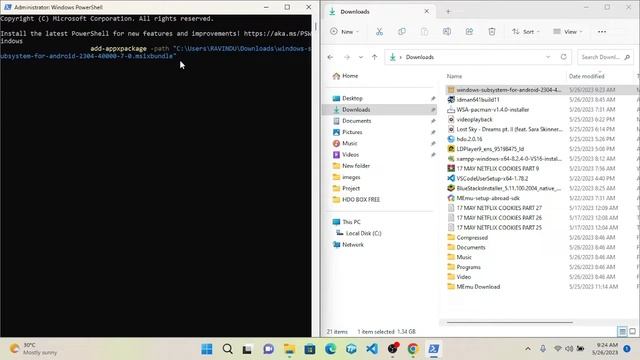Select the MEmu Download folder
This screenshot has width=640, height=360.
[478, 287]
